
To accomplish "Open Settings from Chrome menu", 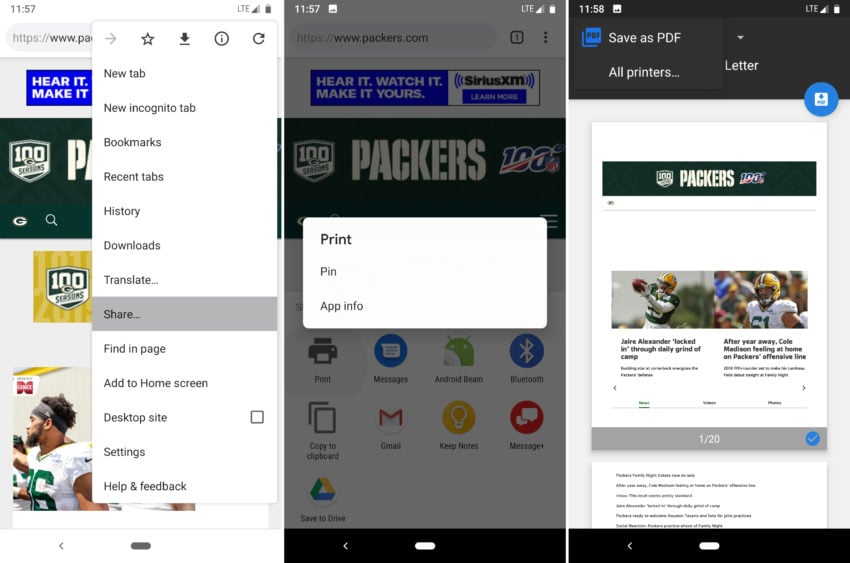I will [184, 452].
